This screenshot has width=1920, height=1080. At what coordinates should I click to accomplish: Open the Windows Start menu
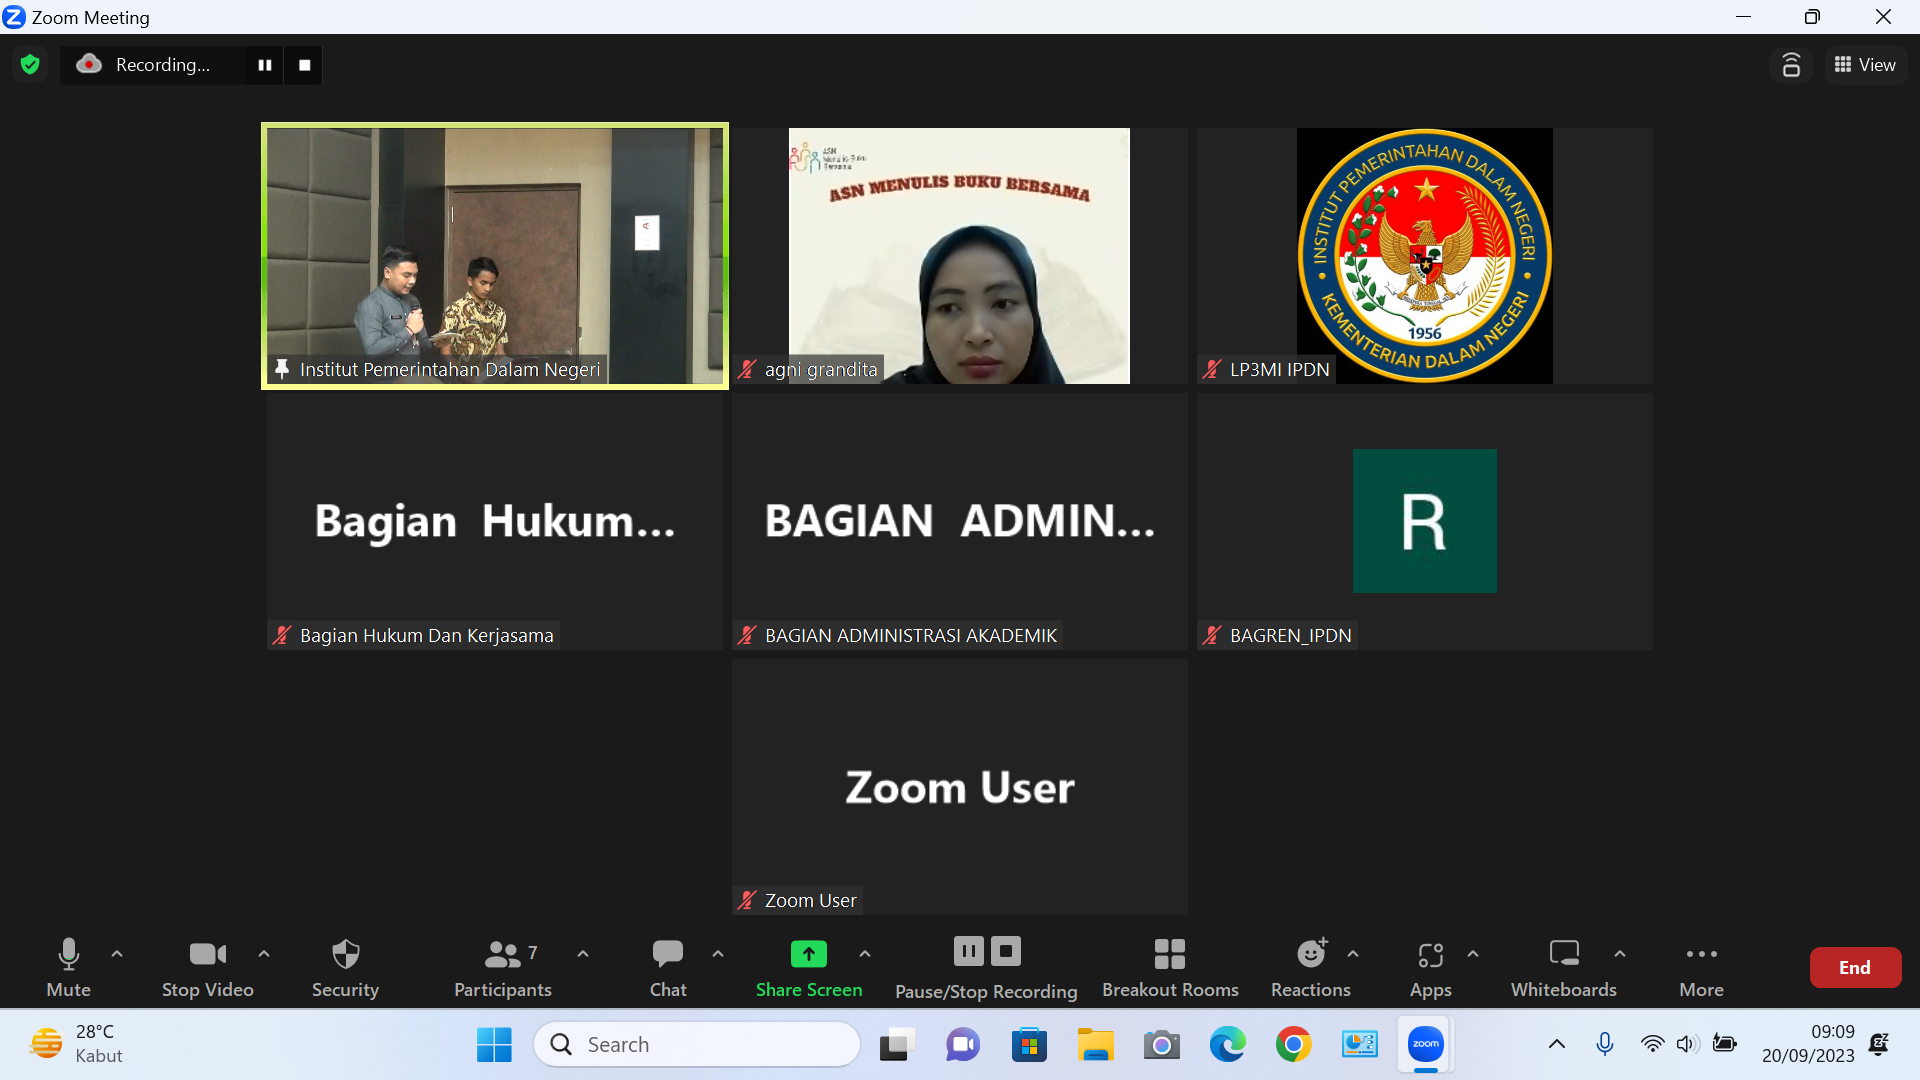(x=494, y=1045)
